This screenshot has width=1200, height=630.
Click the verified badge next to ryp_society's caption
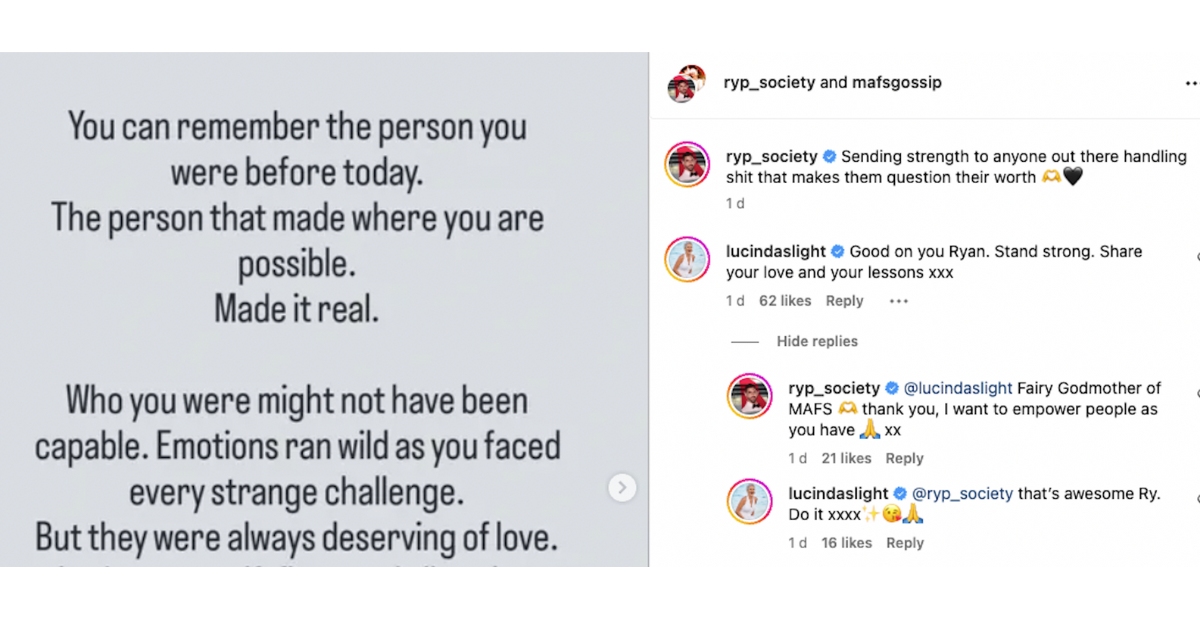(831, 156)
